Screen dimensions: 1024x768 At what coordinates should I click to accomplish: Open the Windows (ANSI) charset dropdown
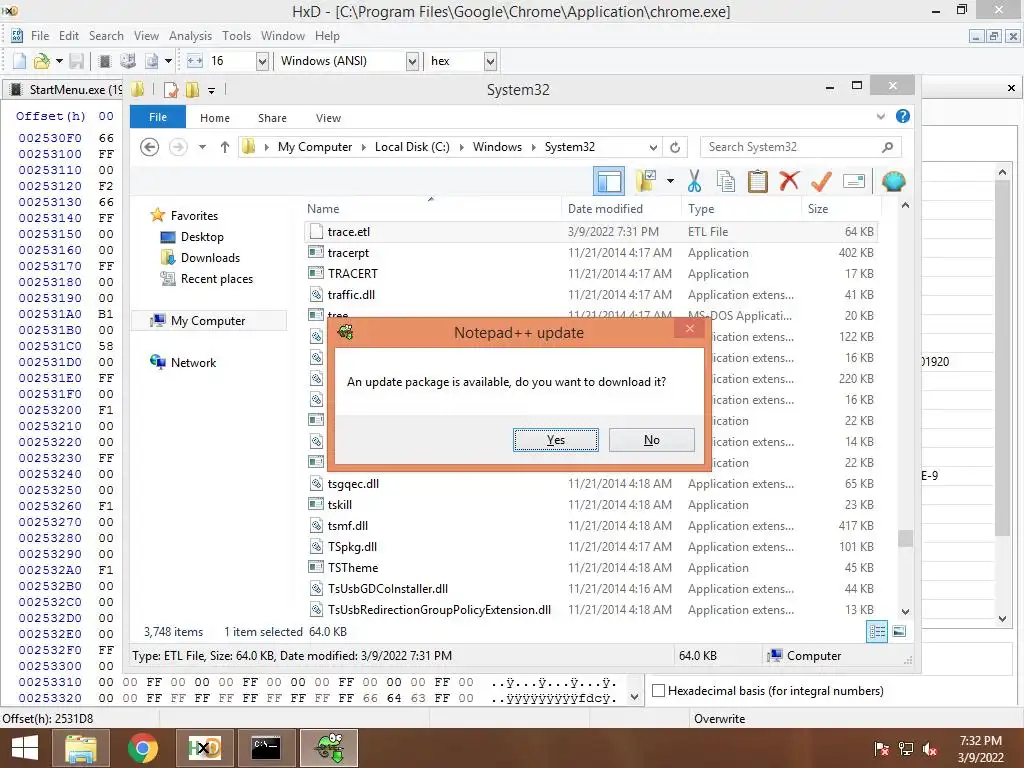[x=412, y=61]
